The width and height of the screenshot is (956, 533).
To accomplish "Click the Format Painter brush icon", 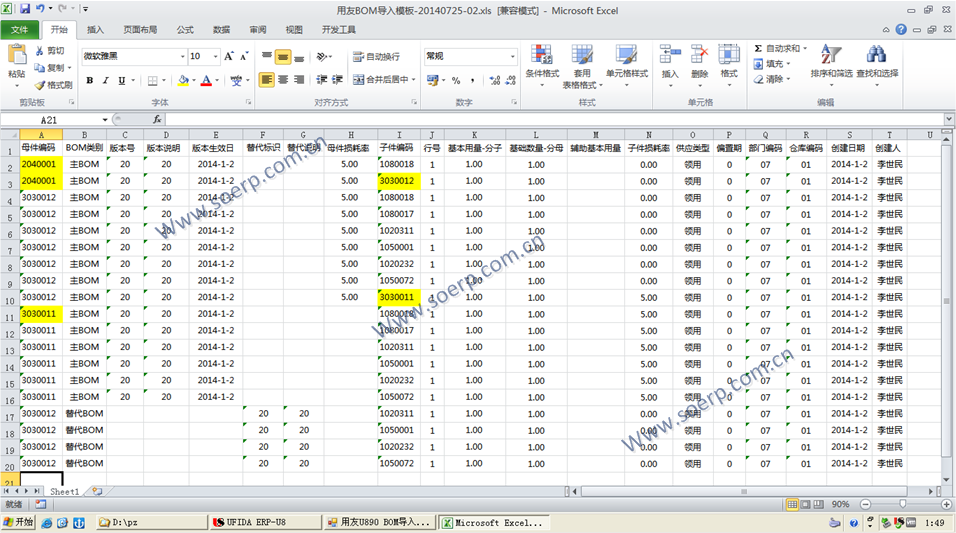I will click(40, 85).
